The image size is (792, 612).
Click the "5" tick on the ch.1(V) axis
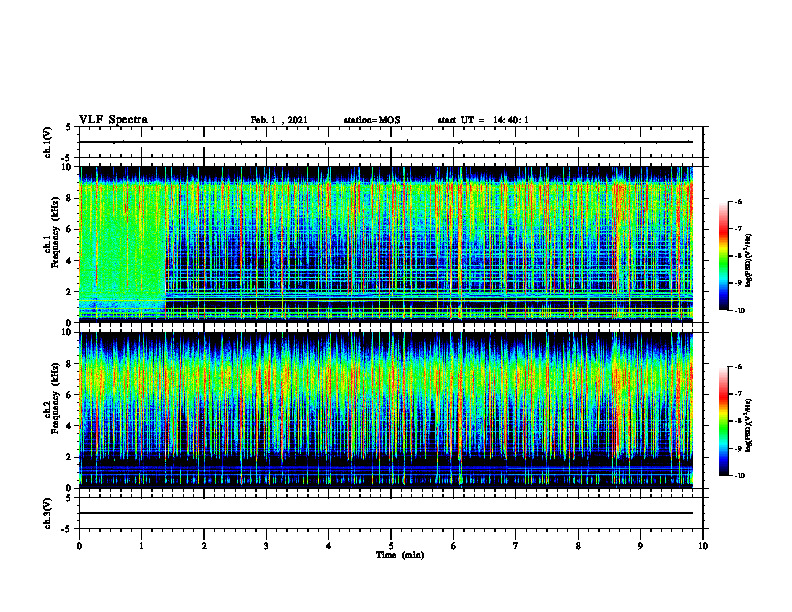(x=68, y=128)
